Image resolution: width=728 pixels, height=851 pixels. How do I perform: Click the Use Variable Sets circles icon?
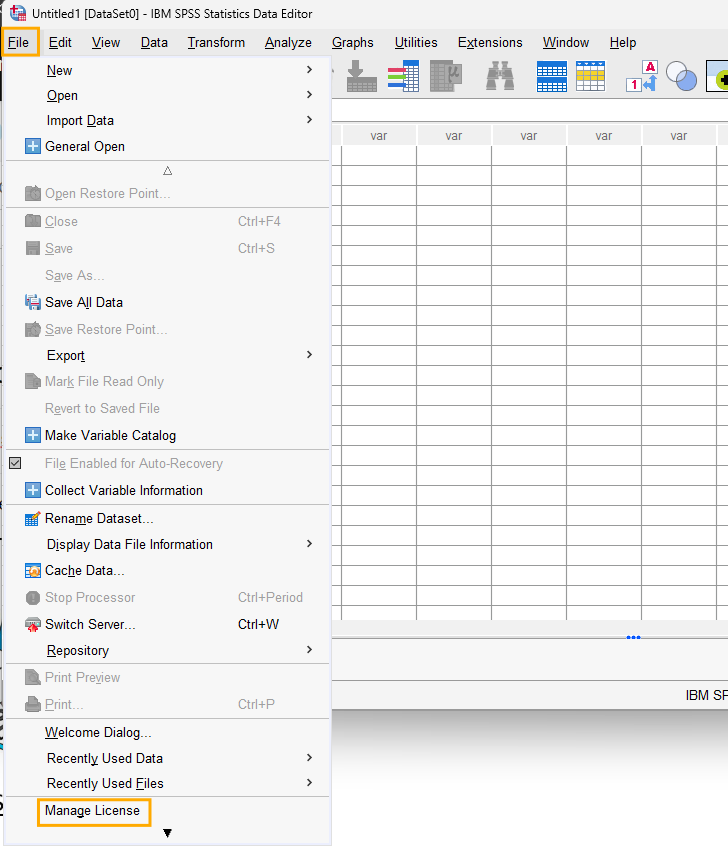681,76
